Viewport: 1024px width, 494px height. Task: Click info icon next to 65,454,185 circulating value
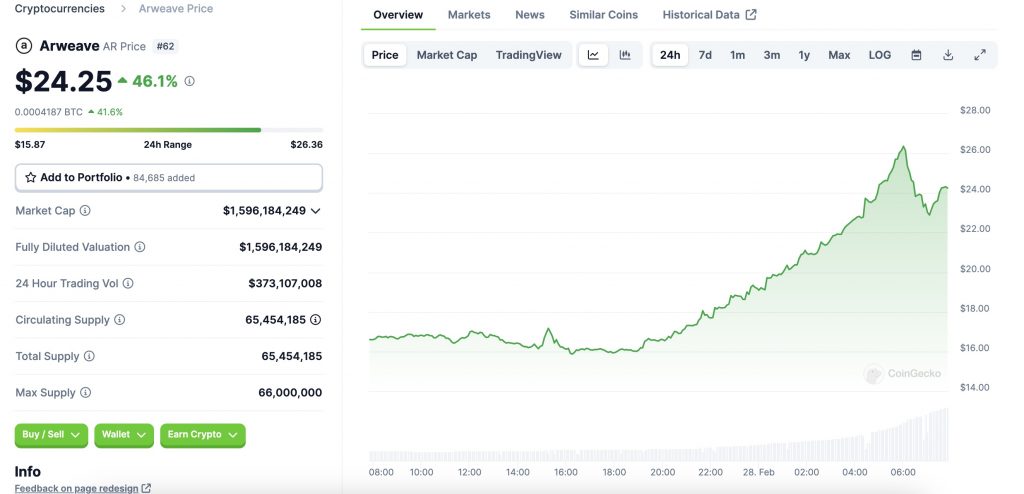(315, 320)
